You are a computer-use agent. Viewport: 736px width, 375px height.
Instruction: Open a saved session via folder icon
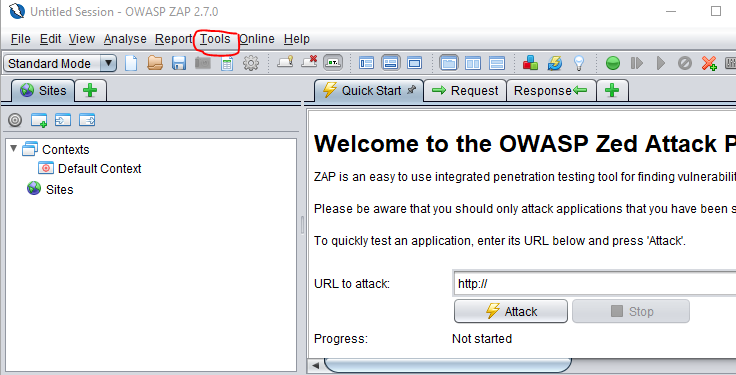(x=155, y=63)
